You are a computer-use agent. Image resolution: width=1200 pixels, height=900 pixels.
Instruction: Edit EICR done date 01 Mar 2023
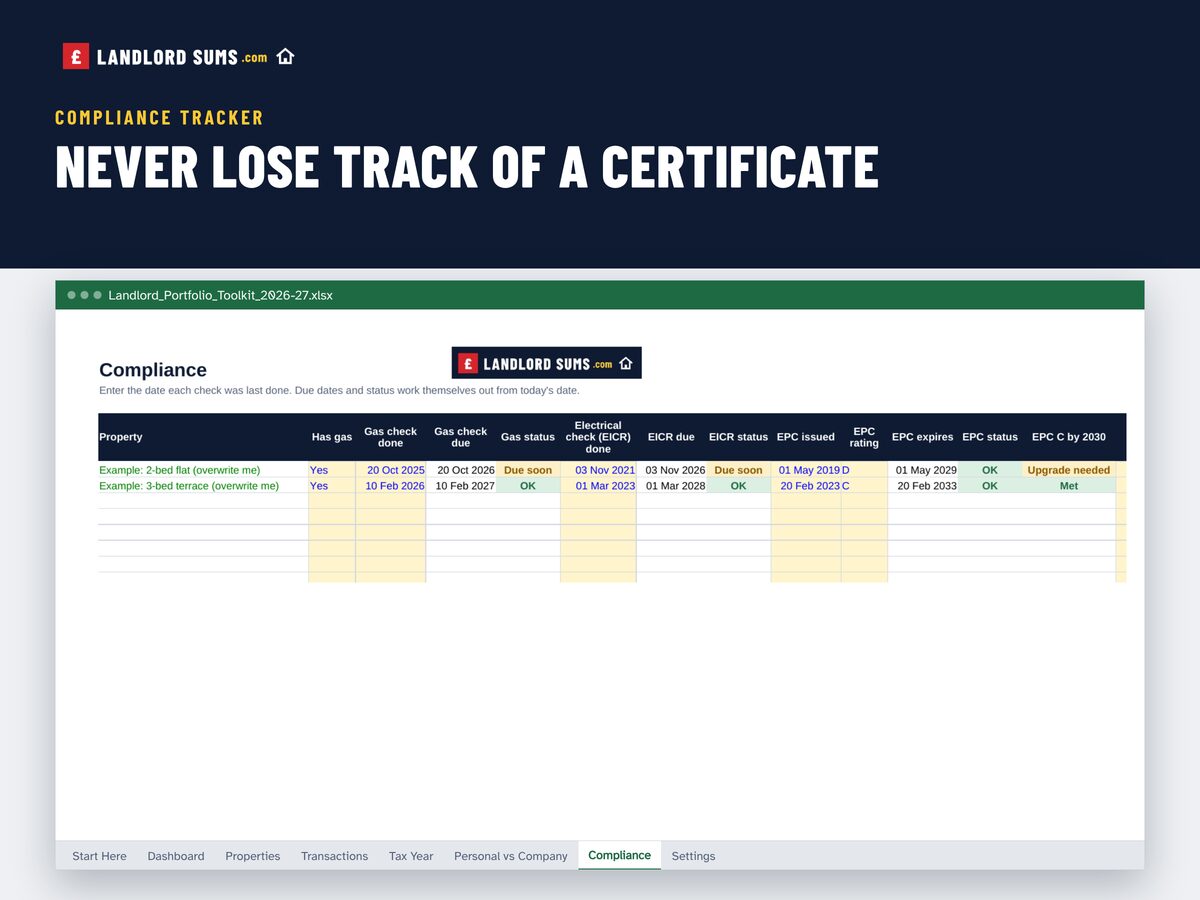click(x=598, y=486)
